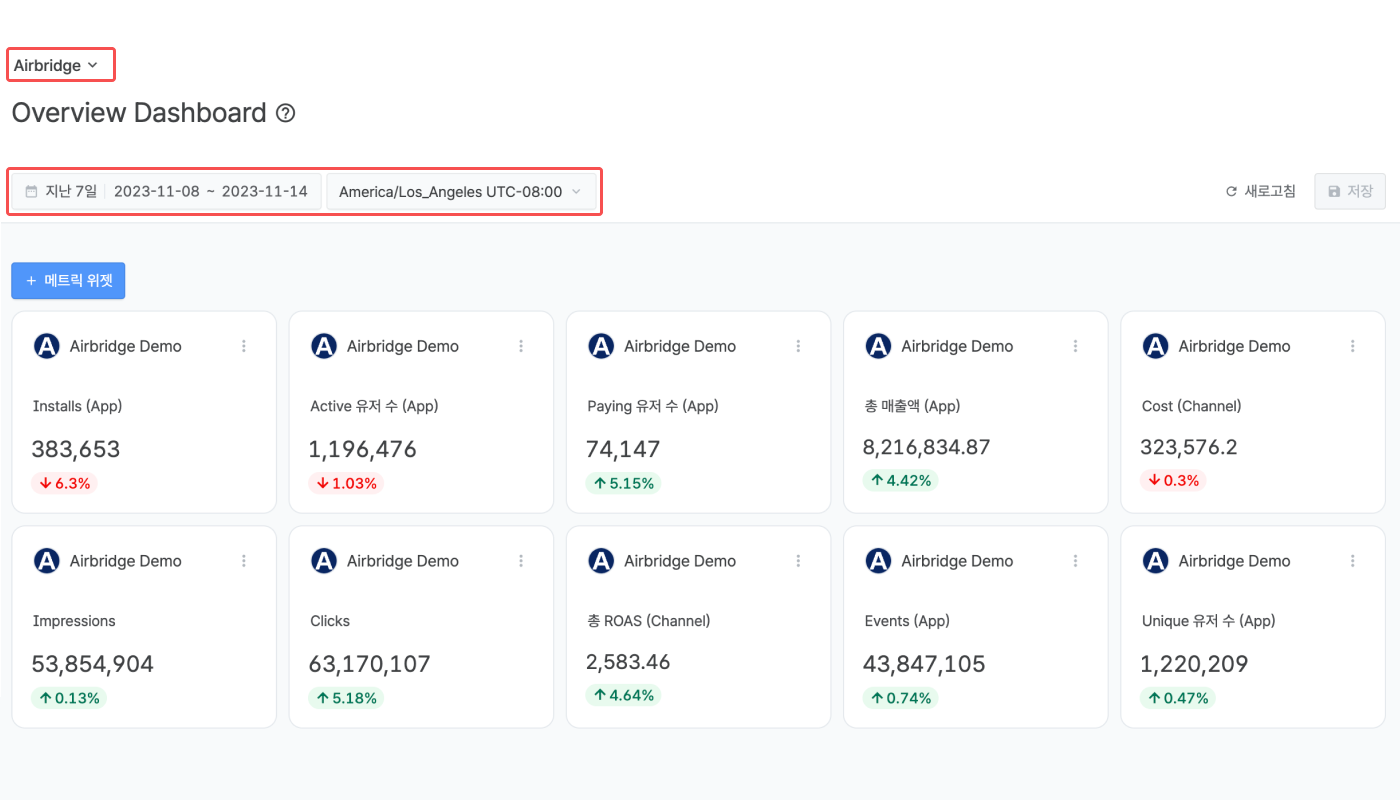Open the more options menu on Clicks card

click(521, 561)
